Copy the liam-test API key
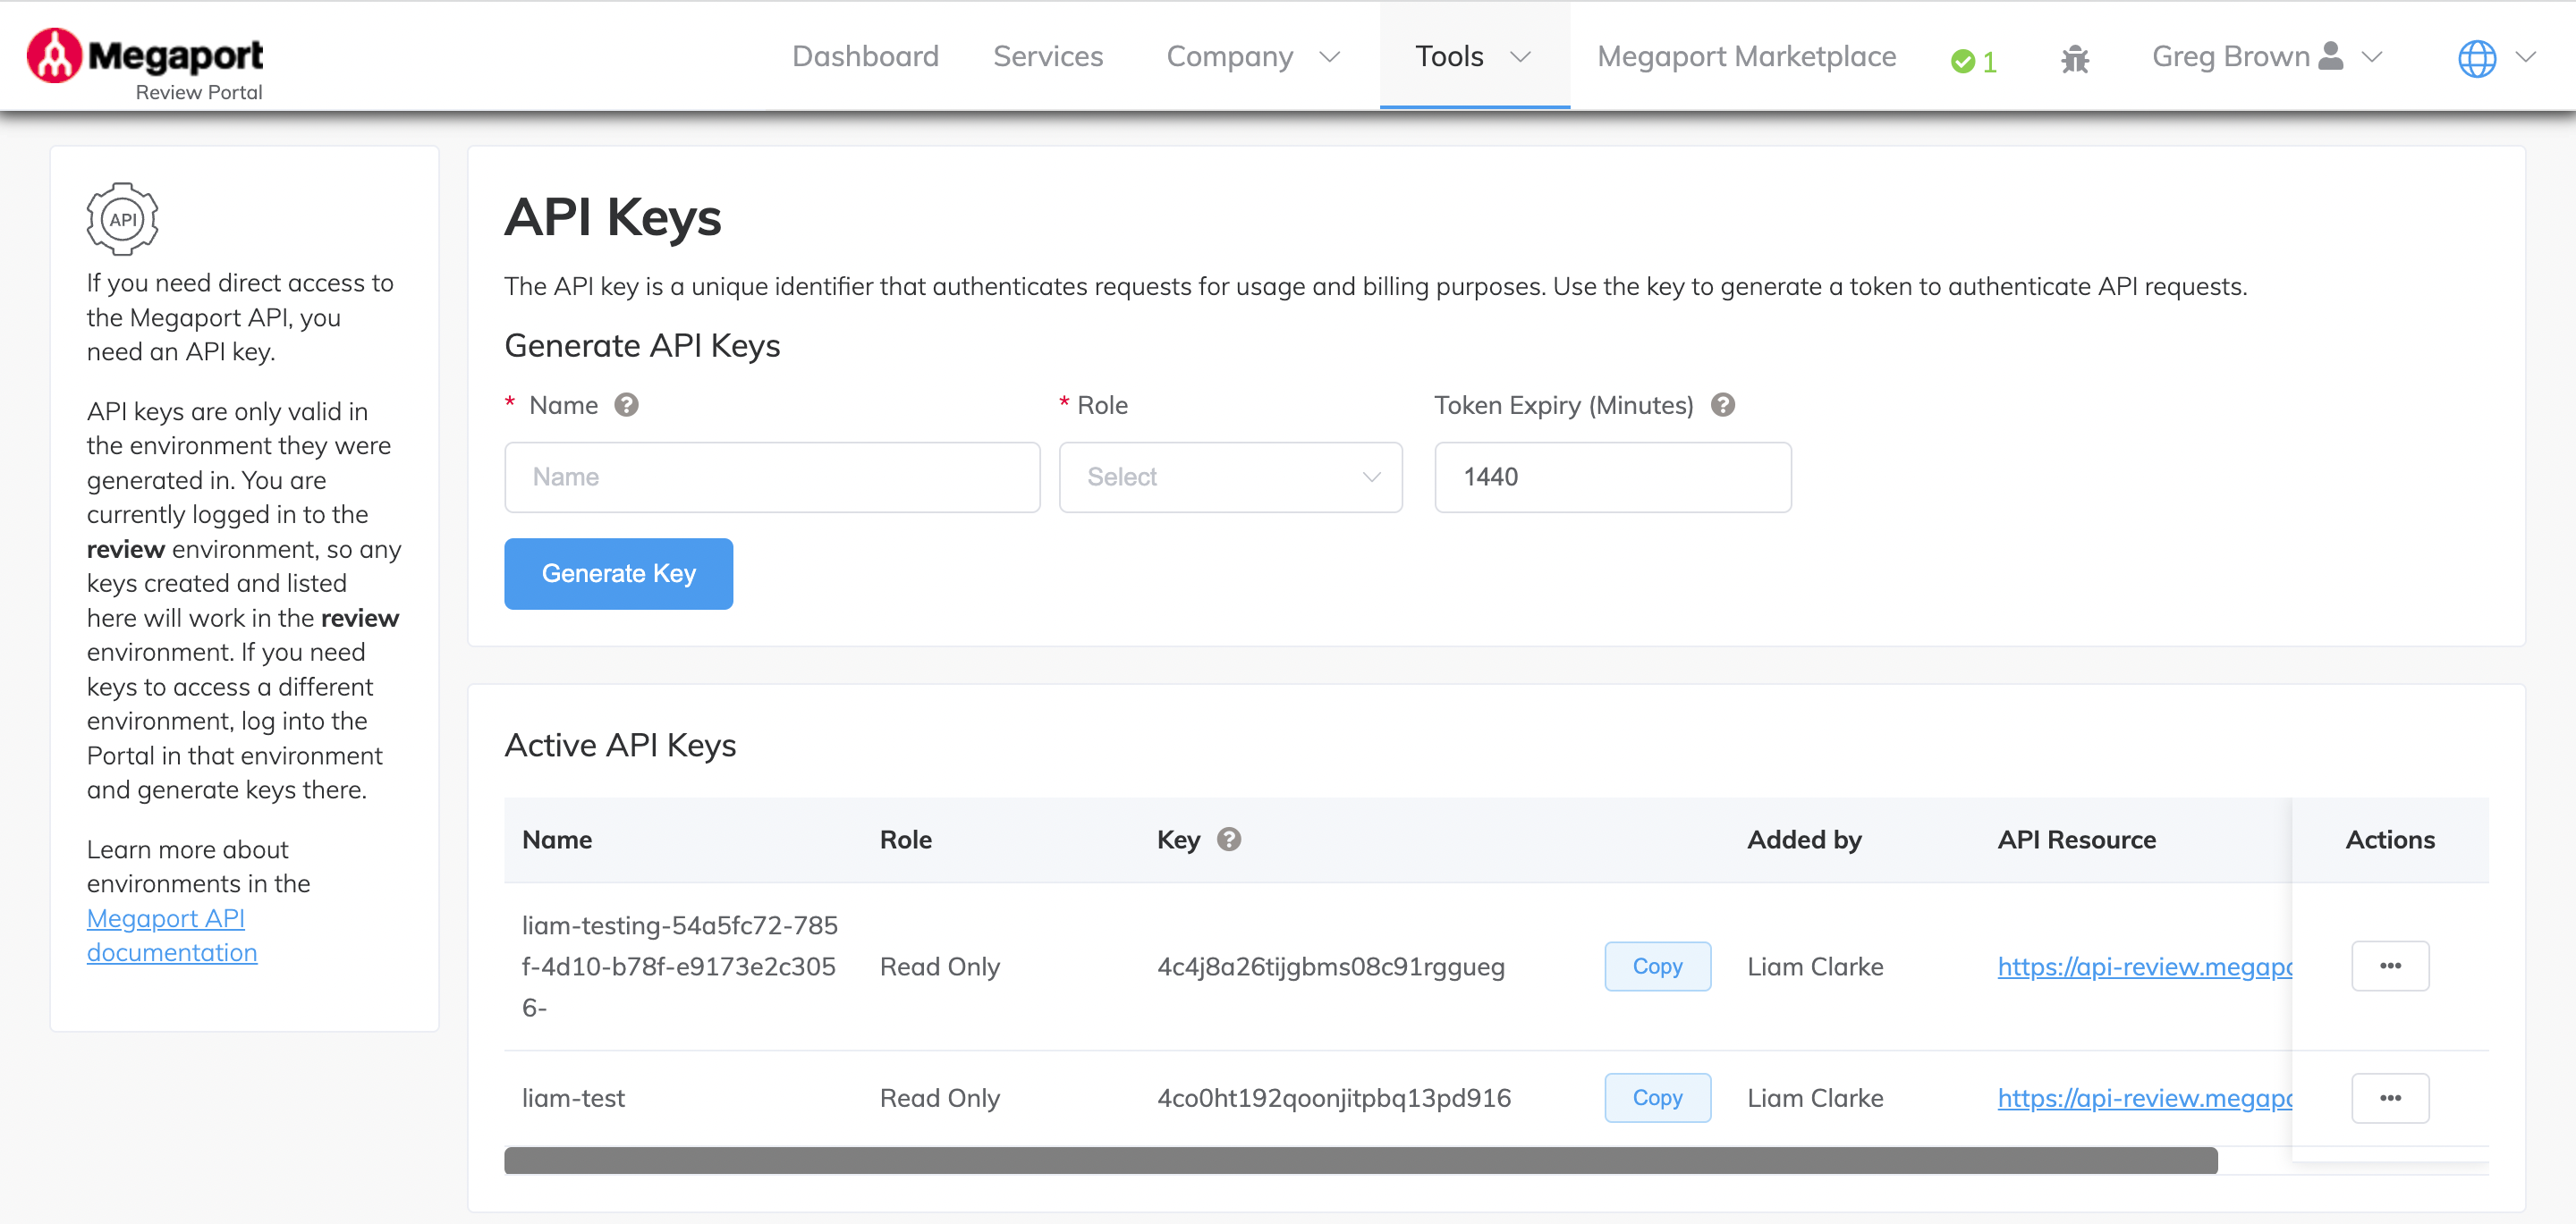2576x1224 pixels. coord(1657,1097)
